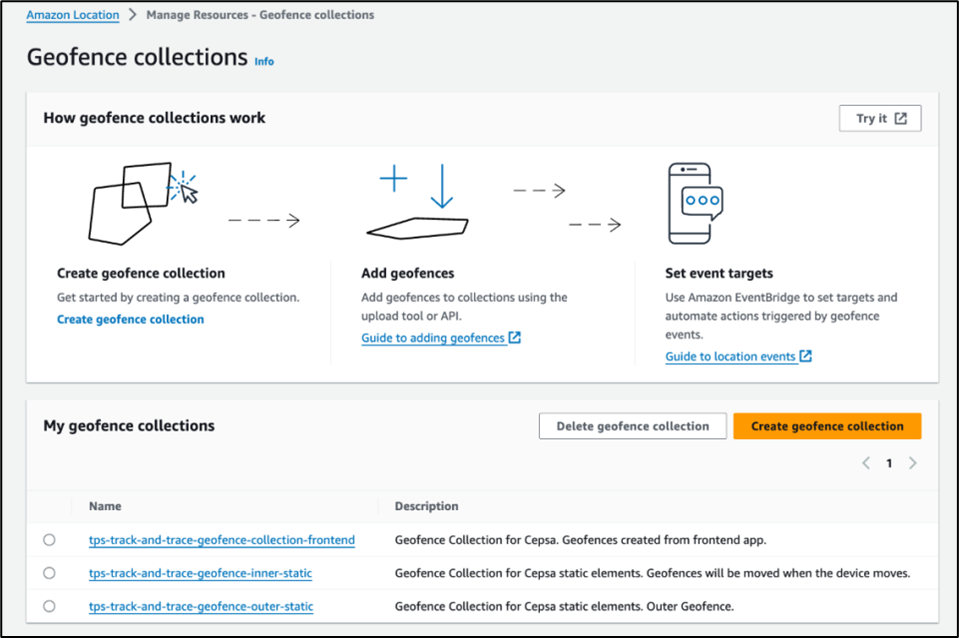Open the Create geofence collection text link
Screen dimensions: 959x638
130,319
